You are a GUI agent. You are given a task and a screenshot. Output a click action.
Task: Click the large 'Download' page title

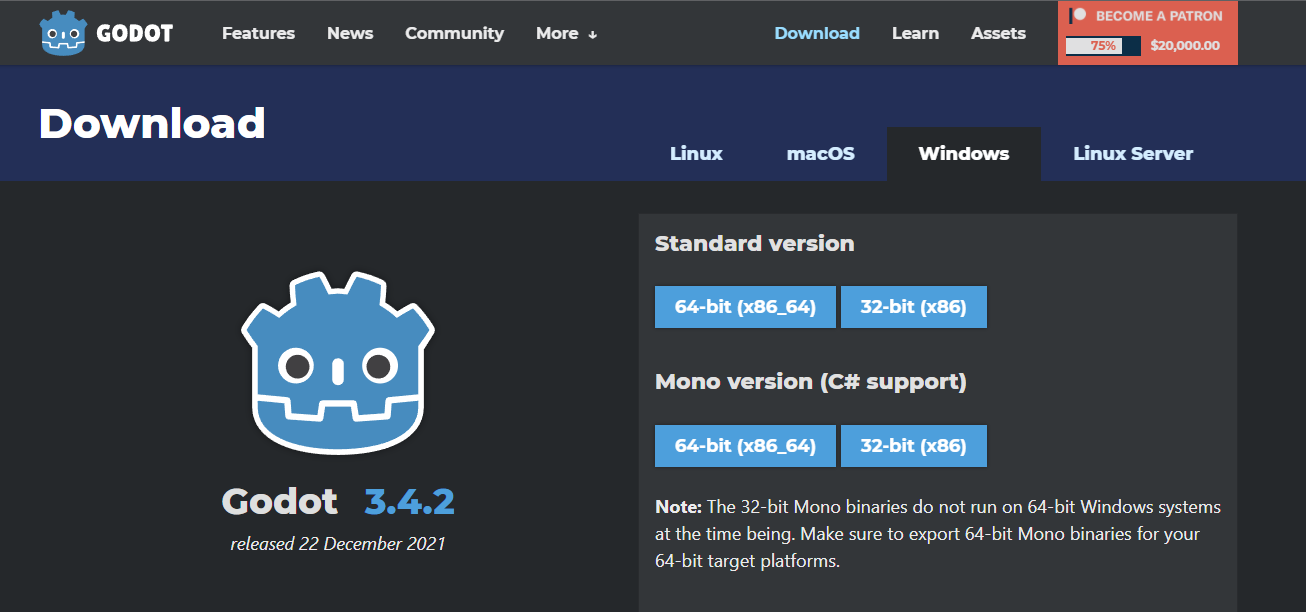(152, 124)
